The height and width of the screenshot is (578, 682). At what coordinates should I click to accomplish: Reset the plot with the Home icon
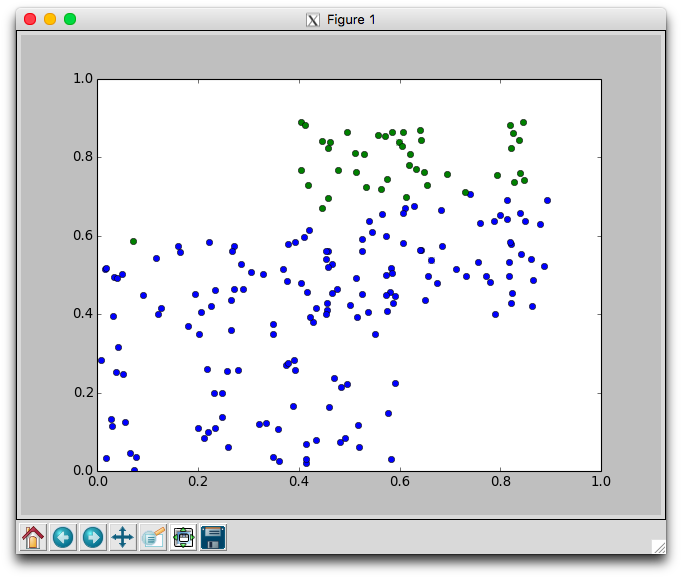33,537
